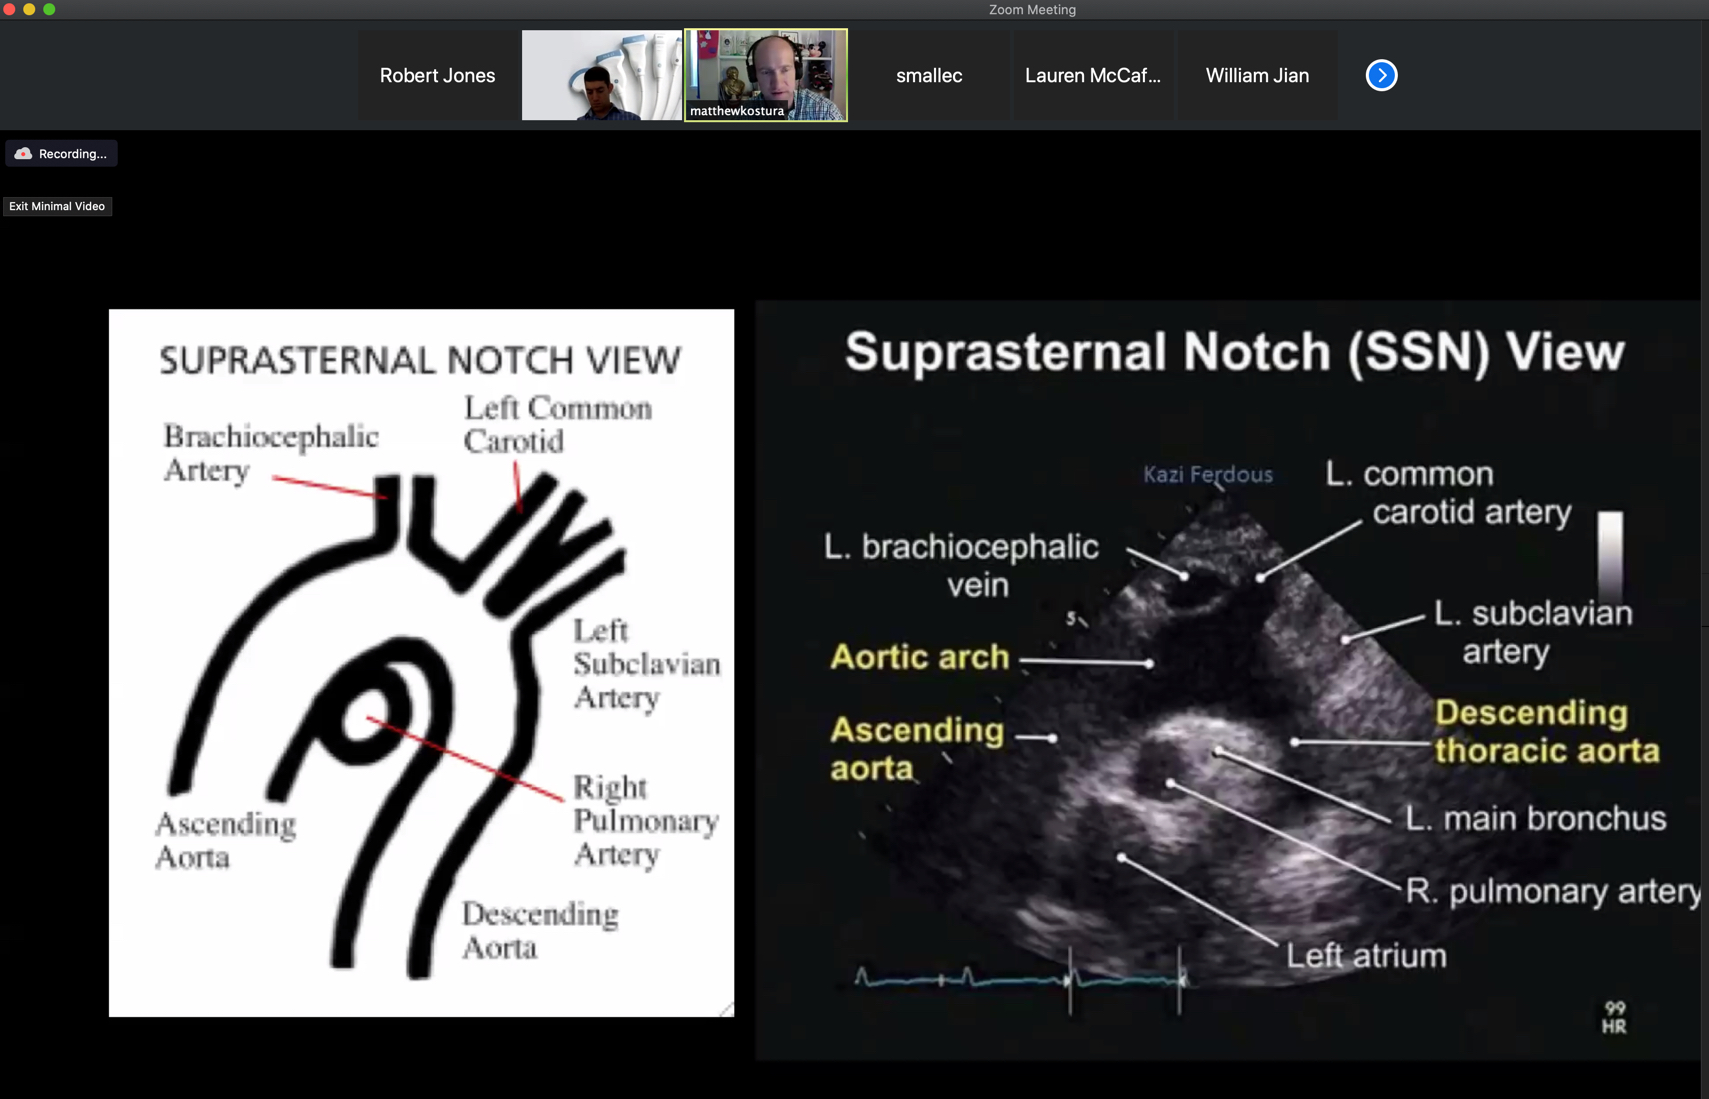Click the HR 99 heart rate indicator
This screenshot has height=1099, width=1709.
point(1615,1013)
